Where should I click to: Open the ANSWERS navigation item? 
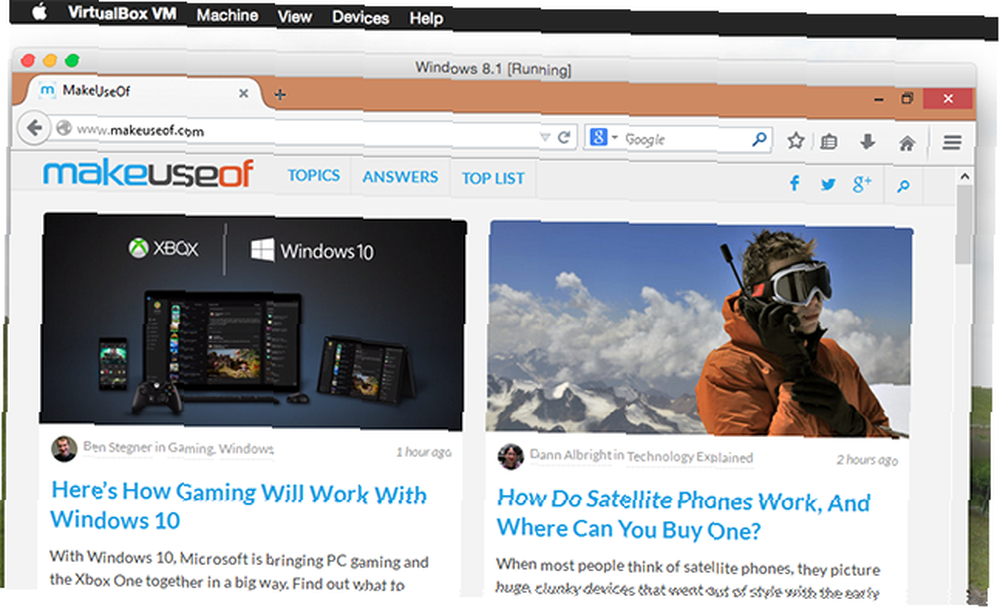pos(400,177)
